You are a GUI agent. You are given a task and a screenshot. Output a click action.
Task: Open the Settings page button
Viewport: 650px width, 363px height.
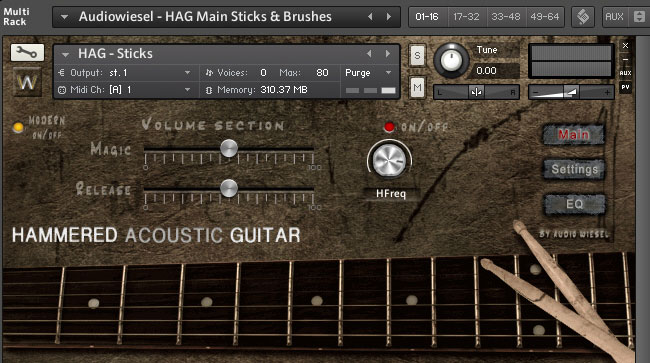(x=575, y=169)
